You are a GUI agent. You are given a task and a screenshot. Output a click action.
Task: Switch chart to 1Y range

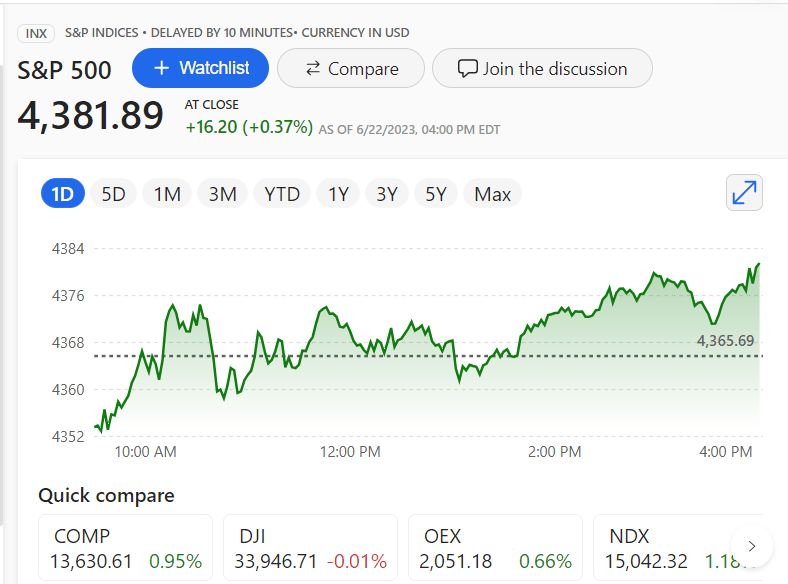[x=338, y=193]
